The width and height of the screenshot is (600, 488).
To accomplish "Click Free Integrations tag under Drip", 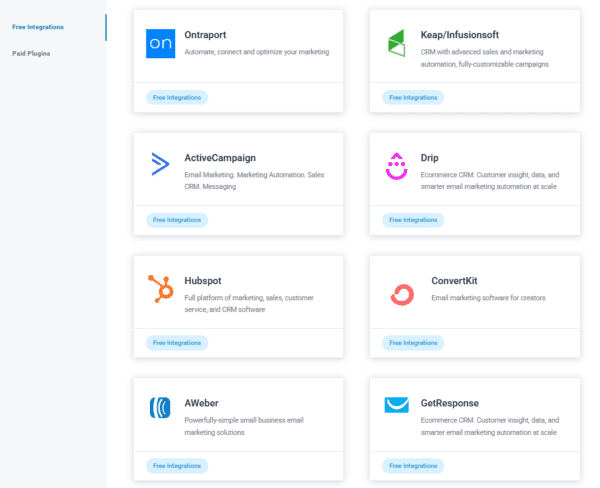I will [413, 220].
